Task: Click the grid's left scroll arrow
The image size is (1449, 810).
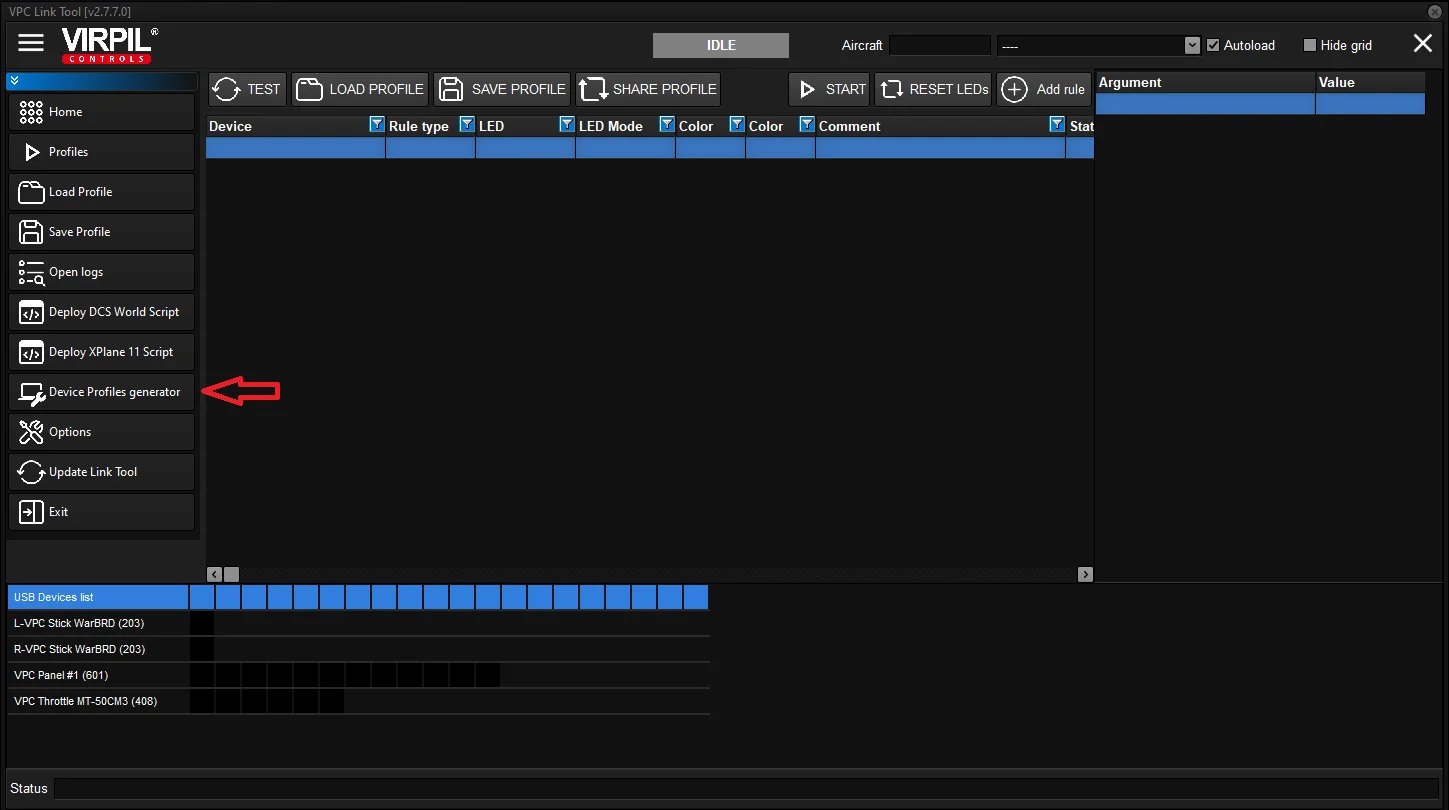Action: coord(214,574)
